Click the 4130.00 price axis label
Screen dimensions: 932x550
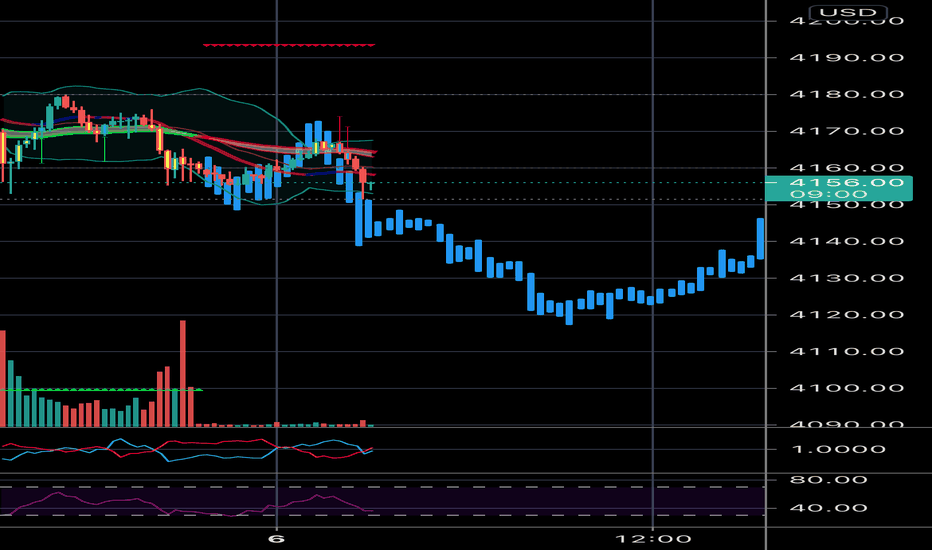pos(846,278)
